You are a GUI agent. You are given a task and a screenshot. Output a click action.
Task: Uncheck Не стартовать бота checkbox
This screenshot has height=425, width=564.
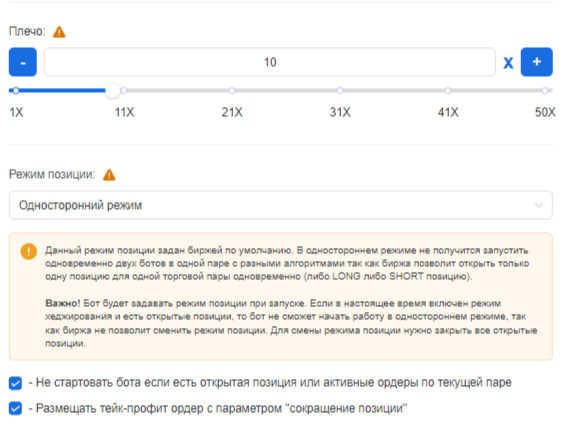pos(15,383)
